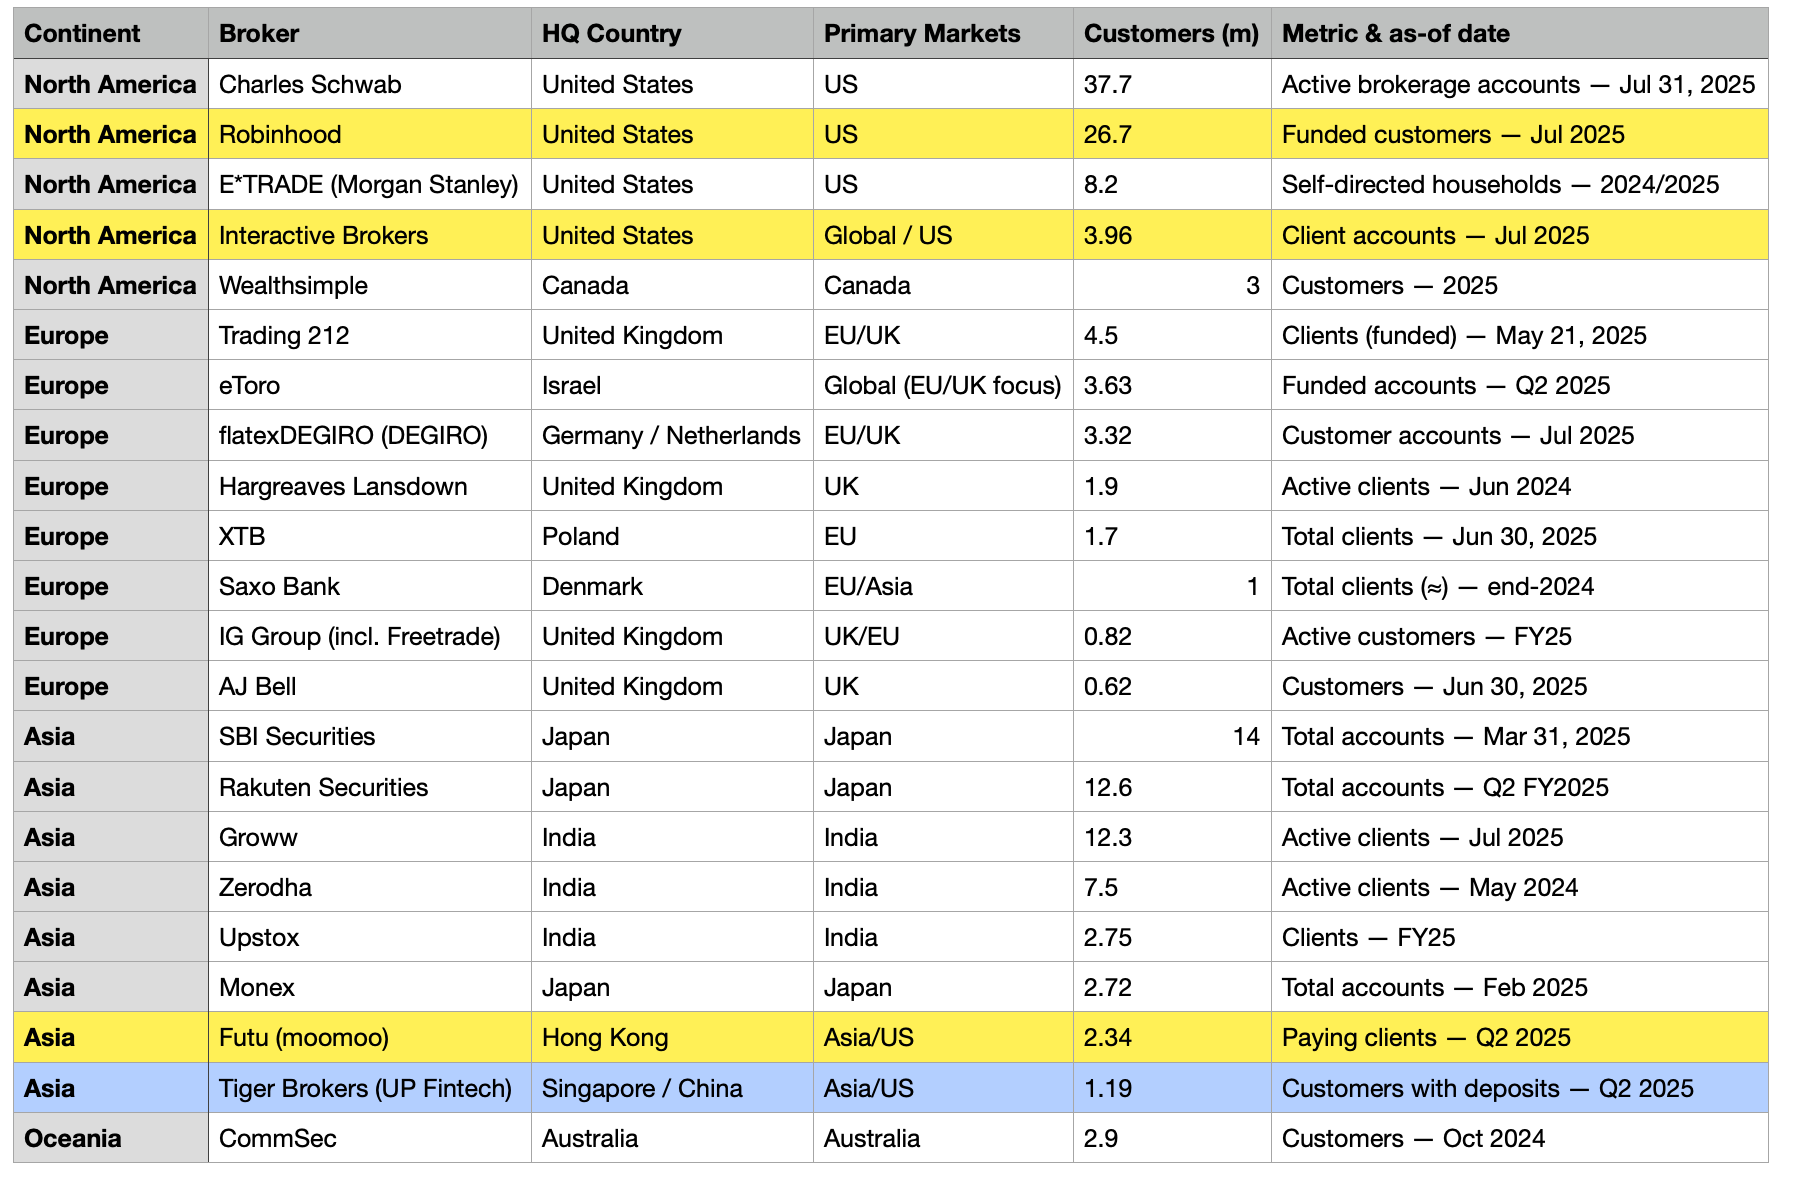This screenshot has height=1182, width=1796.
Task: Click Customers — Oct 2024 cell
Action: pos(1520,1138)
